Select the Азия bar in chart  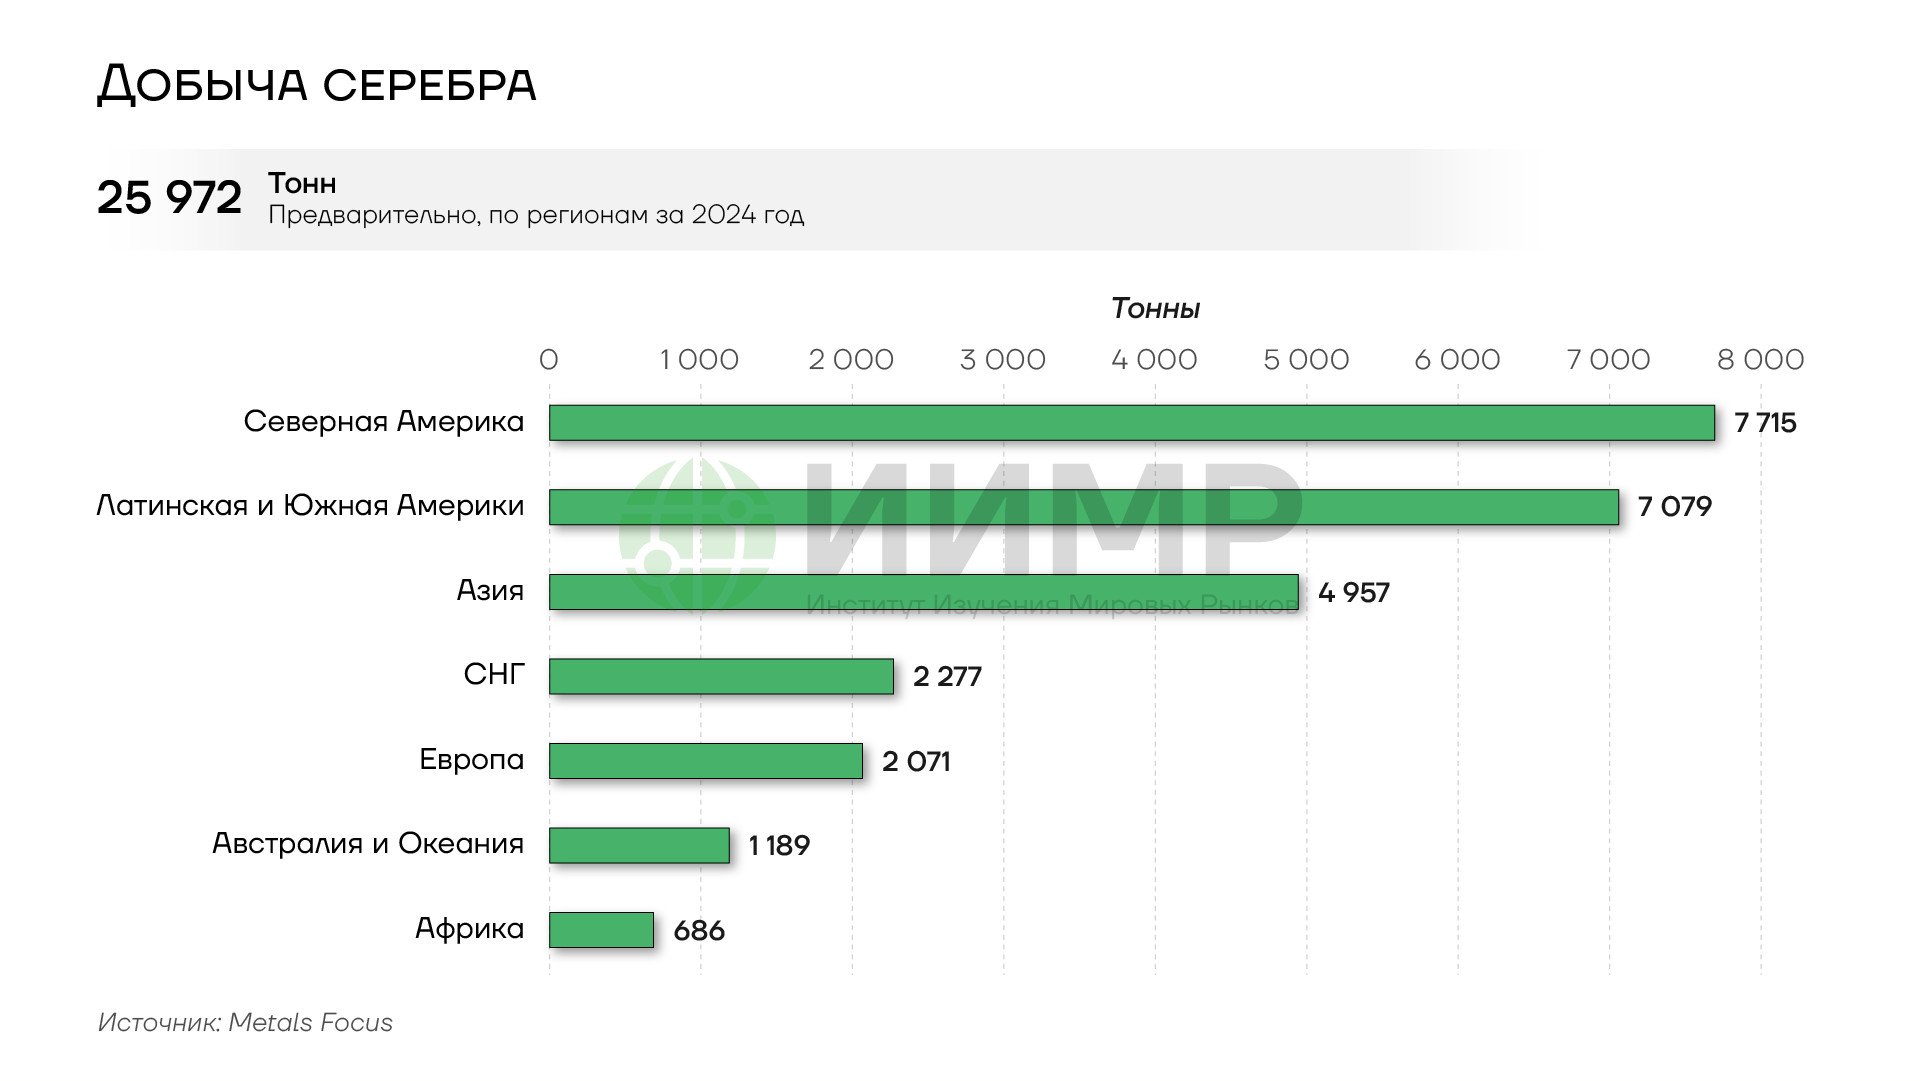[x=923, y=592]
